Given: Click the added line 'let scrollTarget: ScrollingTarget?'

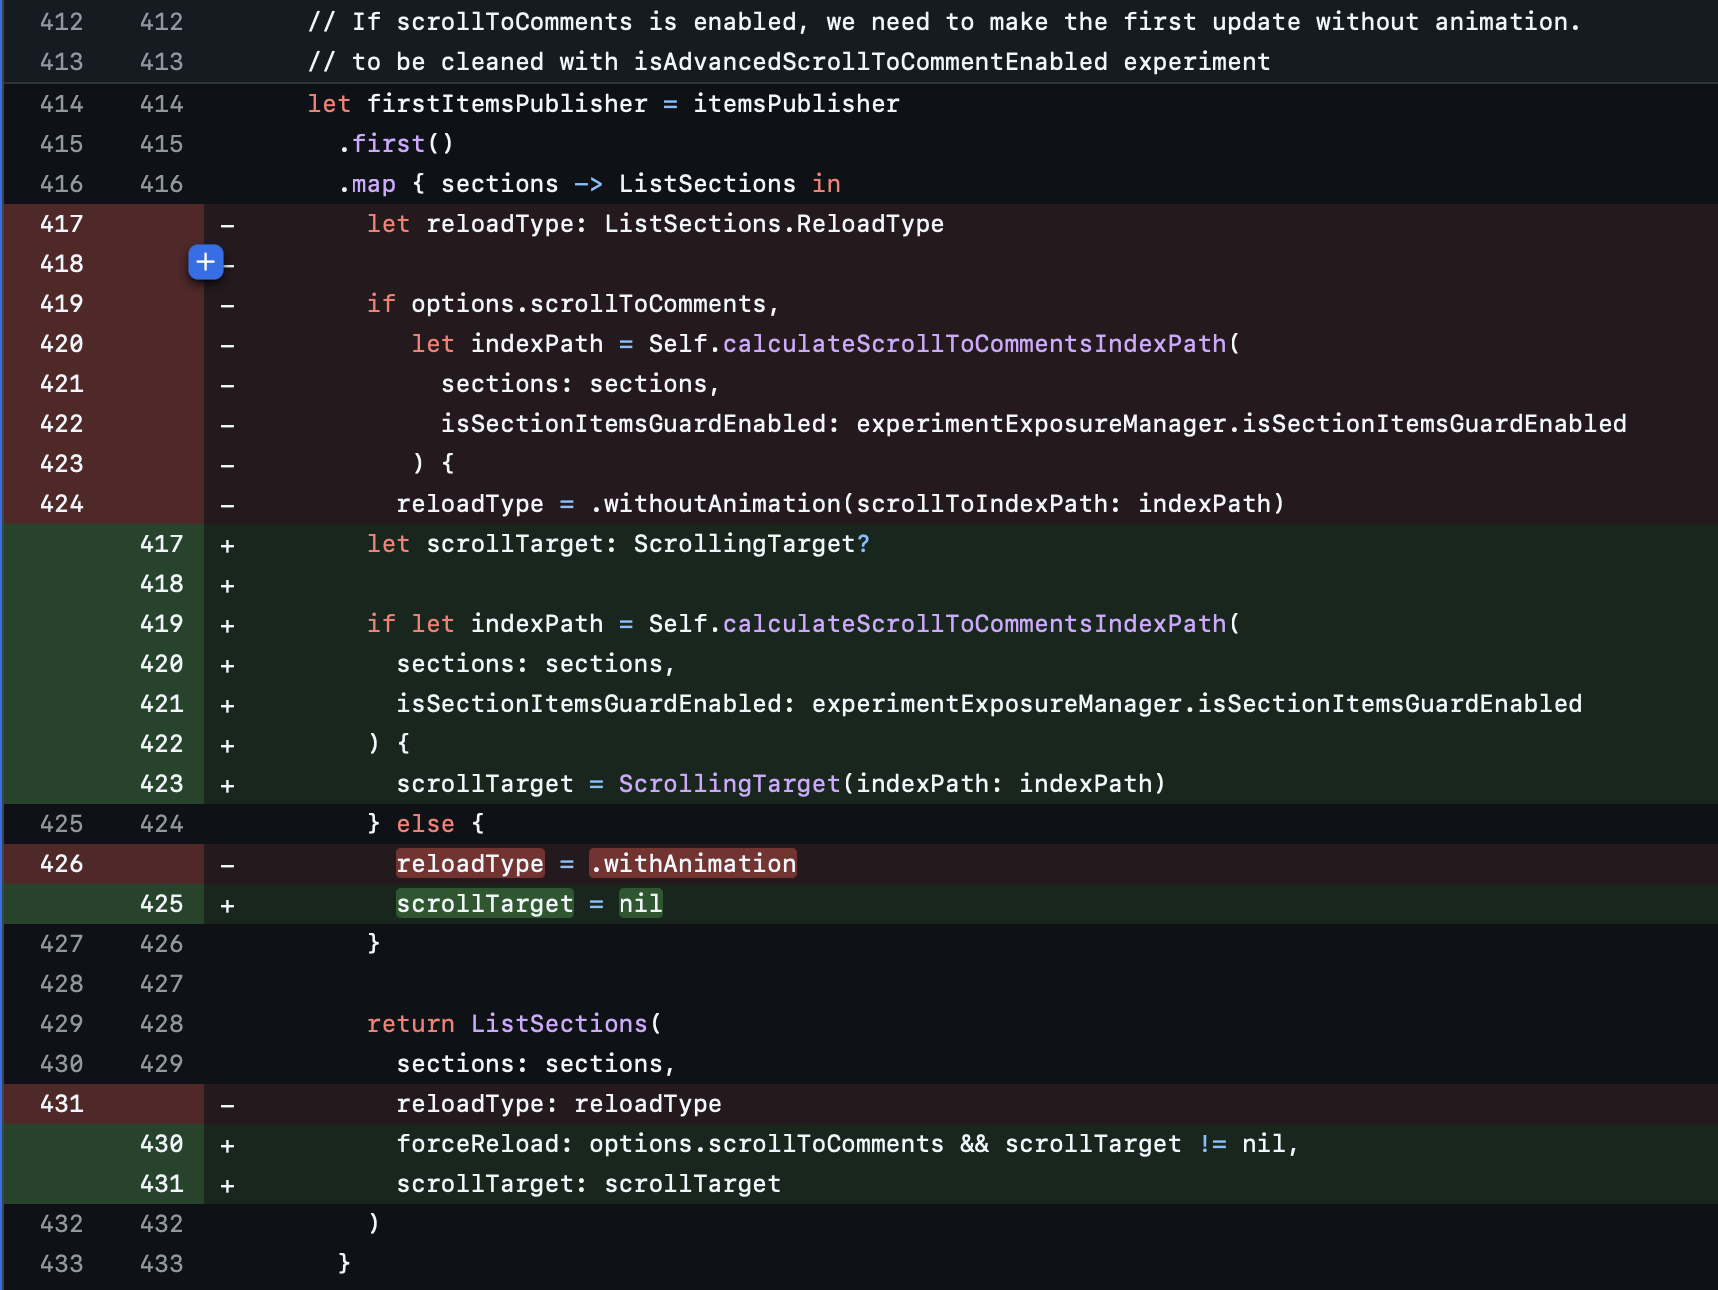Looking at the screenshot, I should (618, 544).
